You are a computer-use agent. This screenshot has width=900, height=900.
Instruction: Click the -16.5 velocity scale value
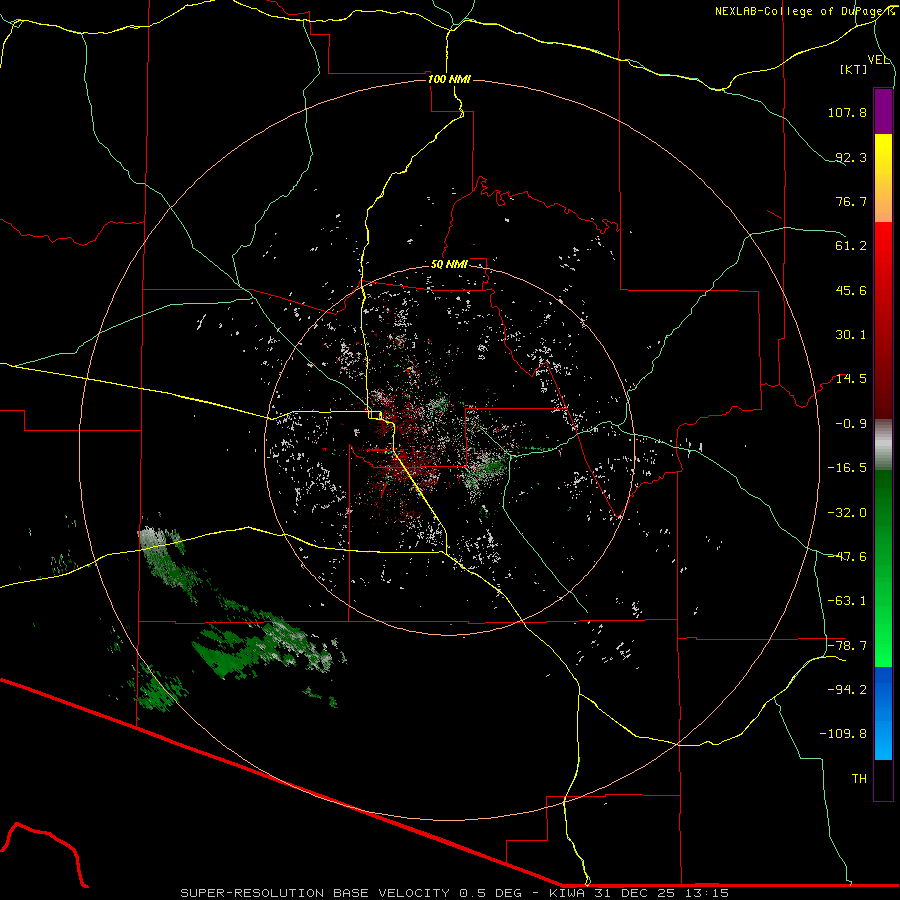point(847,468)
